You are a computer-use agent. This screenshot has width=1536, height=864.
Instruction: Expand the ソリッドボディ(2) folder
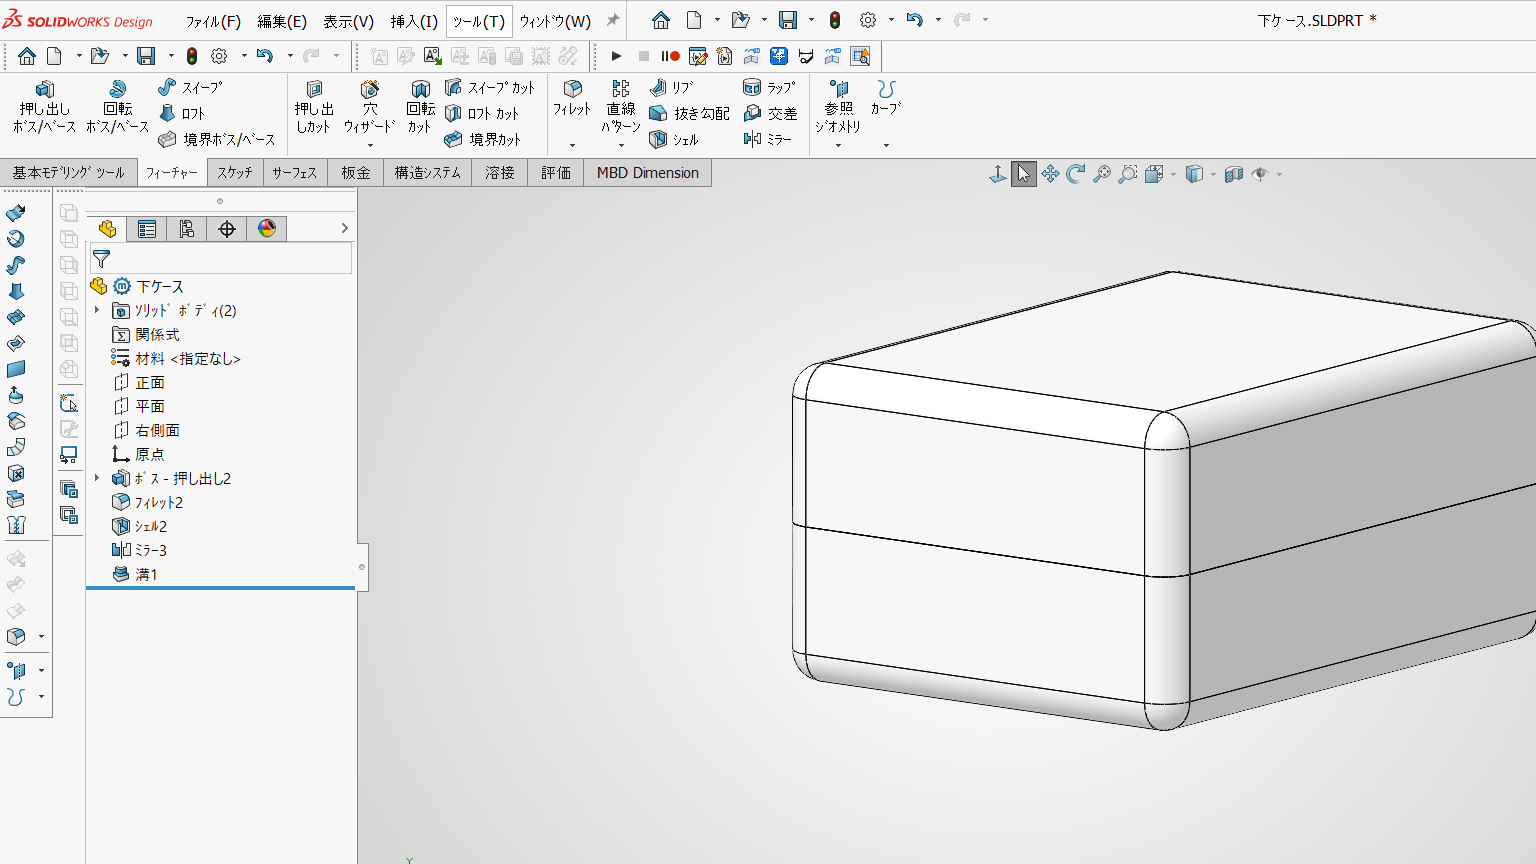point(97,311)
